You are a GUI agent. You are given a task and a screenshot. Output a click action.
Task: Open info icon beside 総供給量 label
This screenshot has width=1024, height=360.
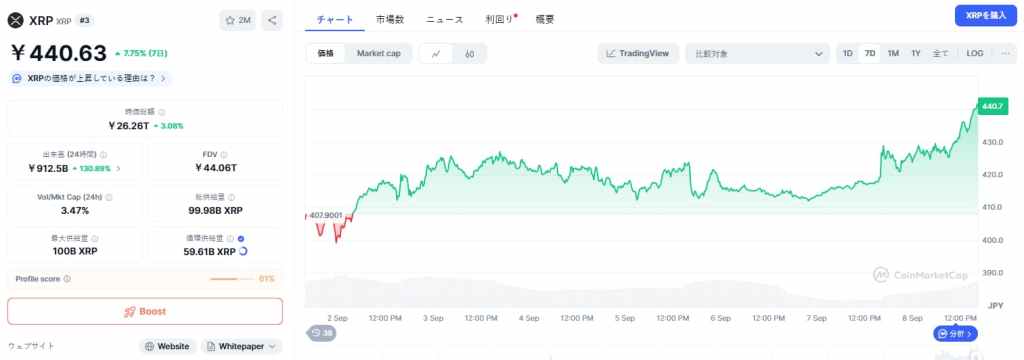[232, 197]
